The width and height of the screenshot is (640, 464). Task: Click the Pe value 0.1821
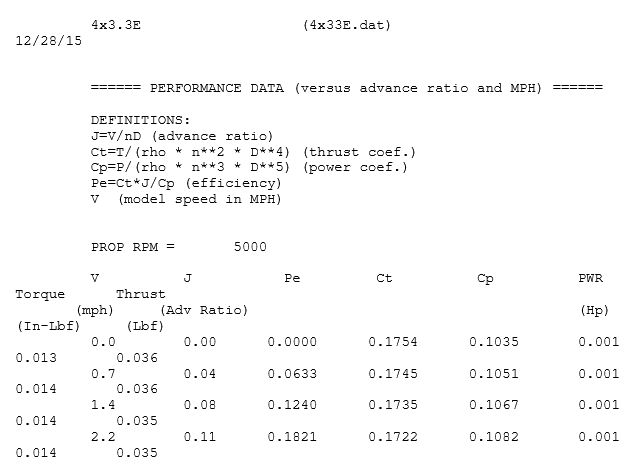[x=292, y=437]
